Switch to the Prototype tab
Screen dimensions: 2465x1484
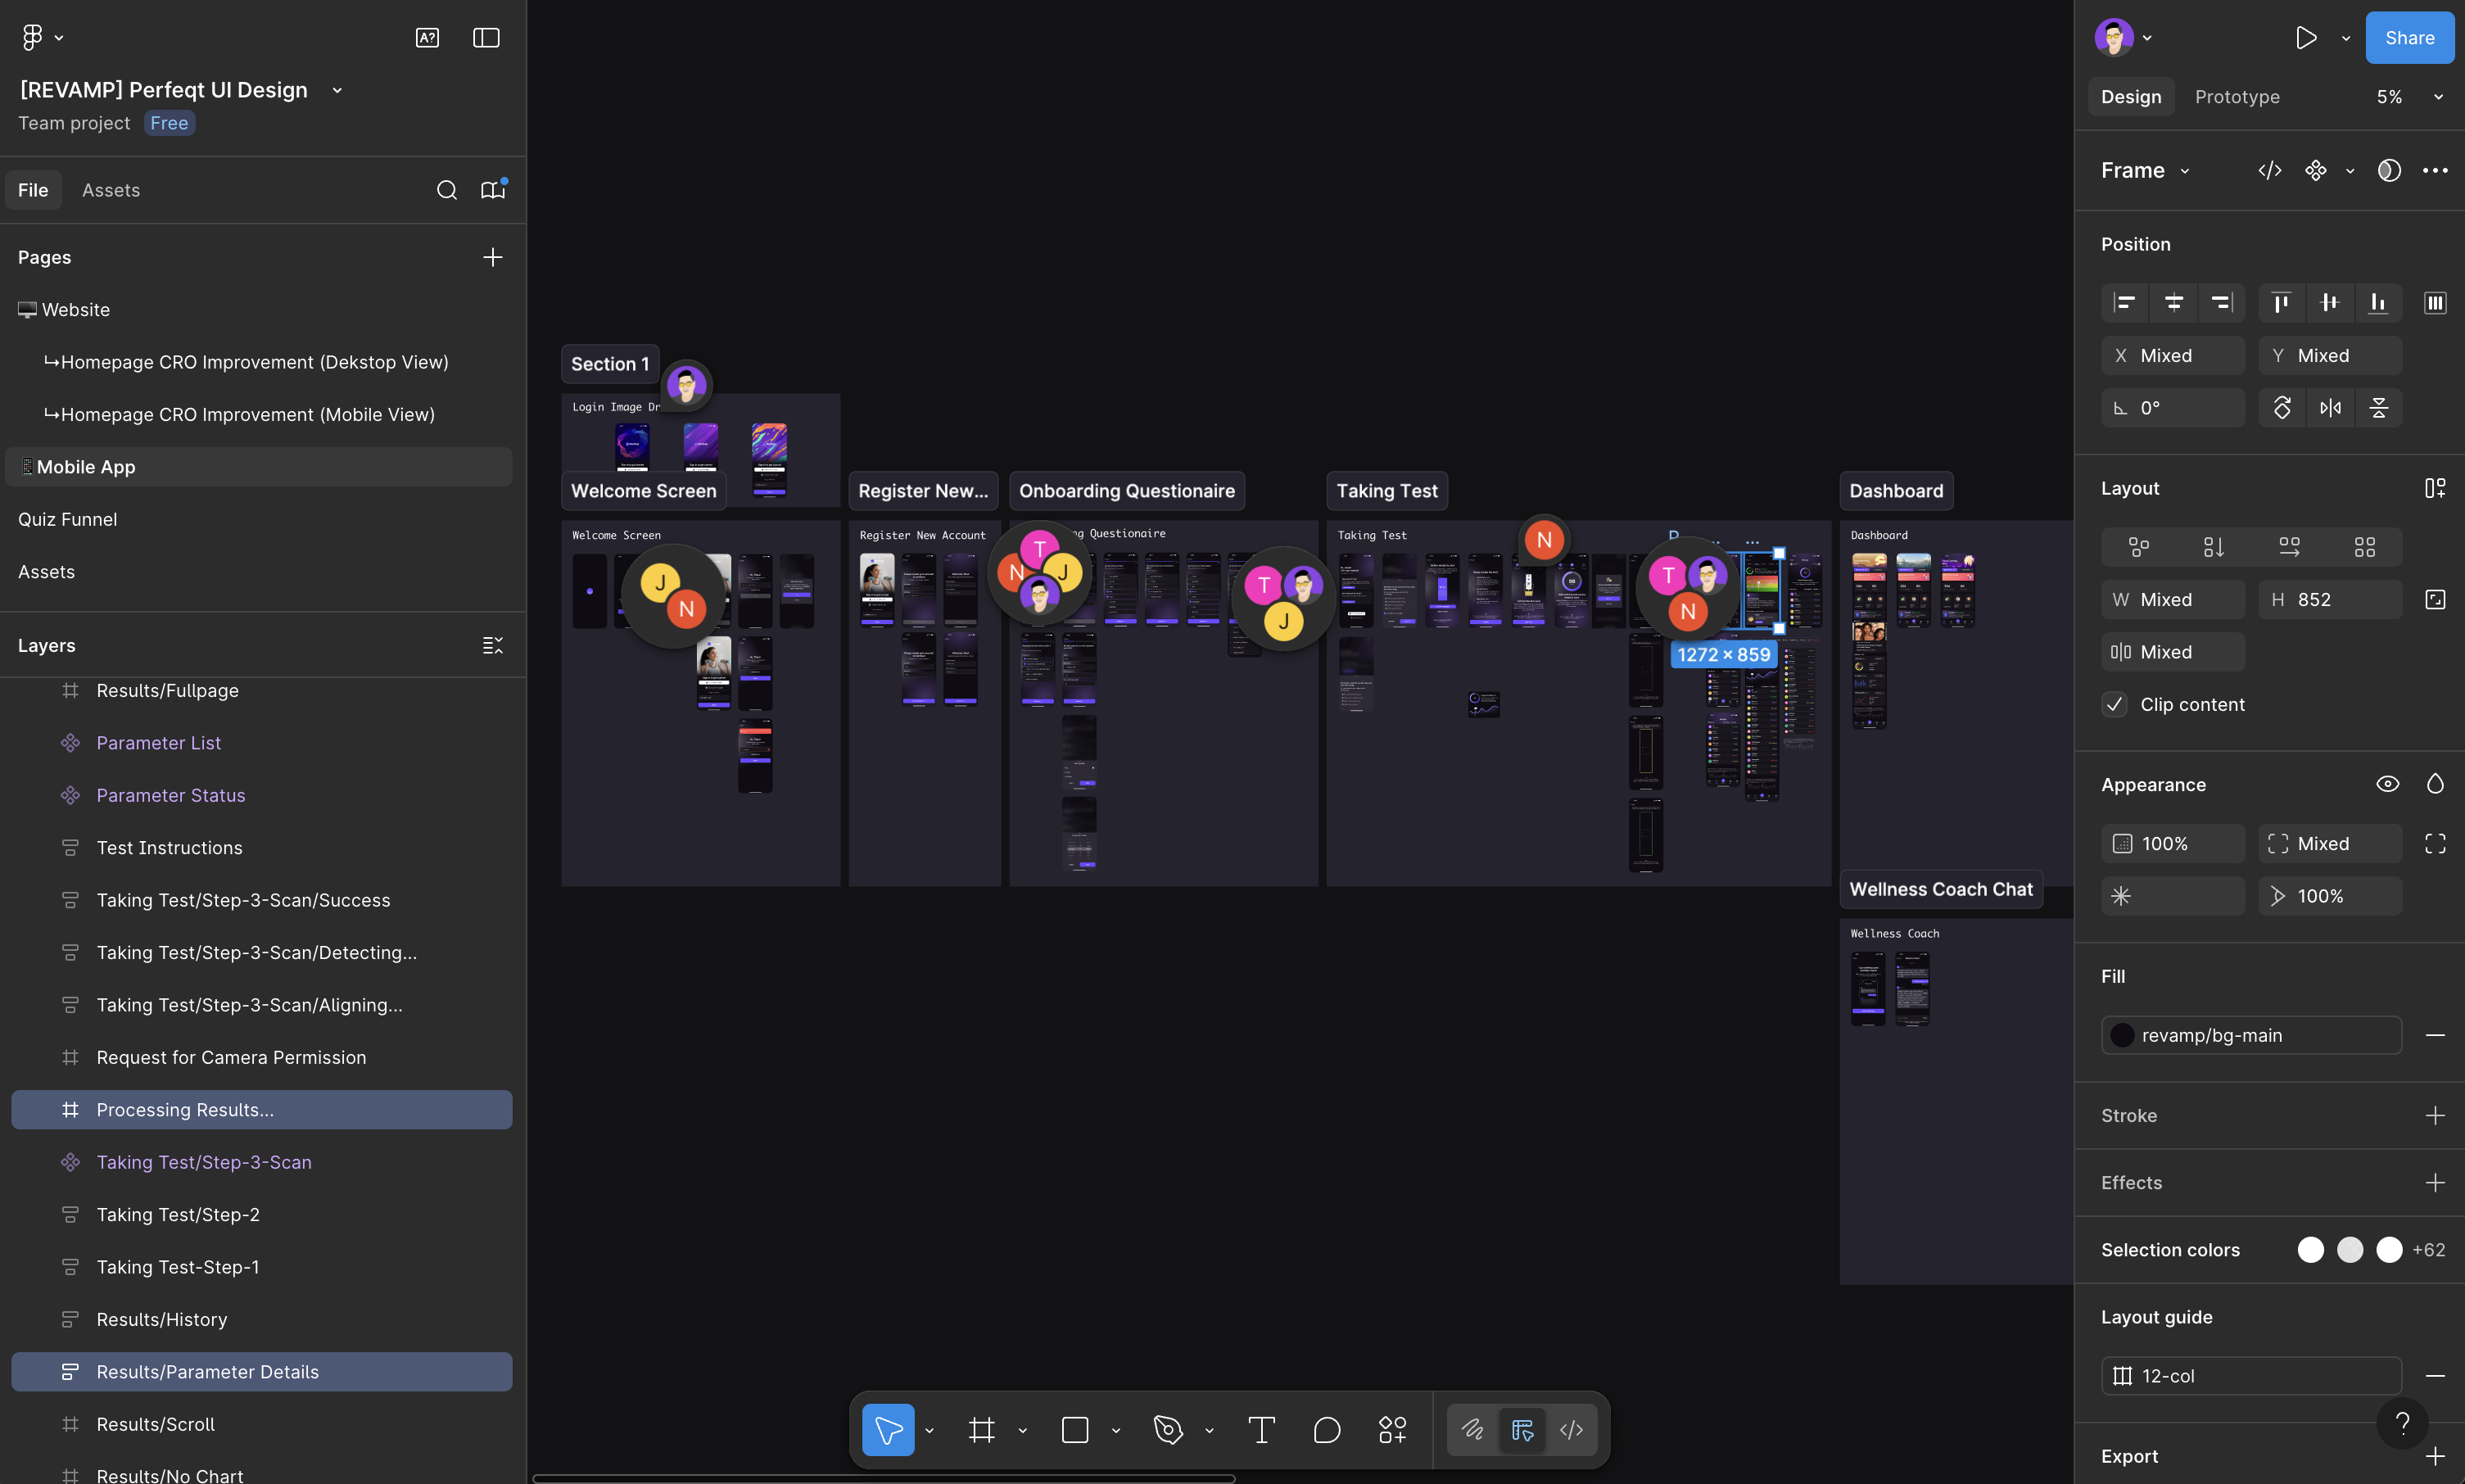pos(2236,97)
